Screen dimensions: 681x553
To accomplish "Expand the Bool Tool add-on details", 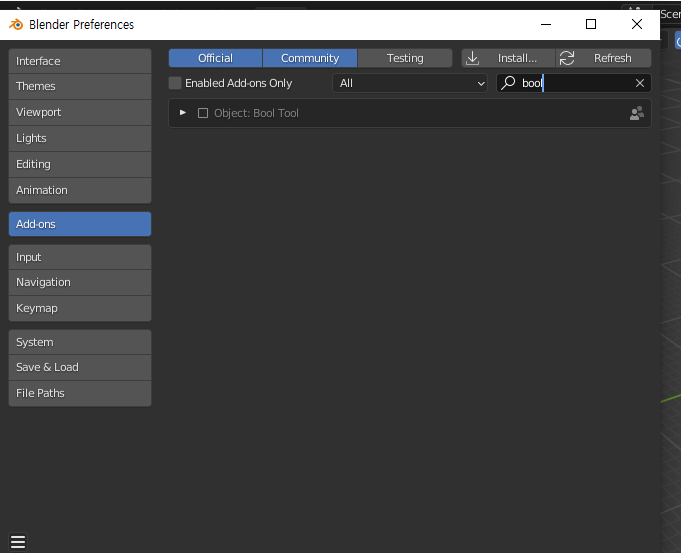I will [x=183, y=113].
